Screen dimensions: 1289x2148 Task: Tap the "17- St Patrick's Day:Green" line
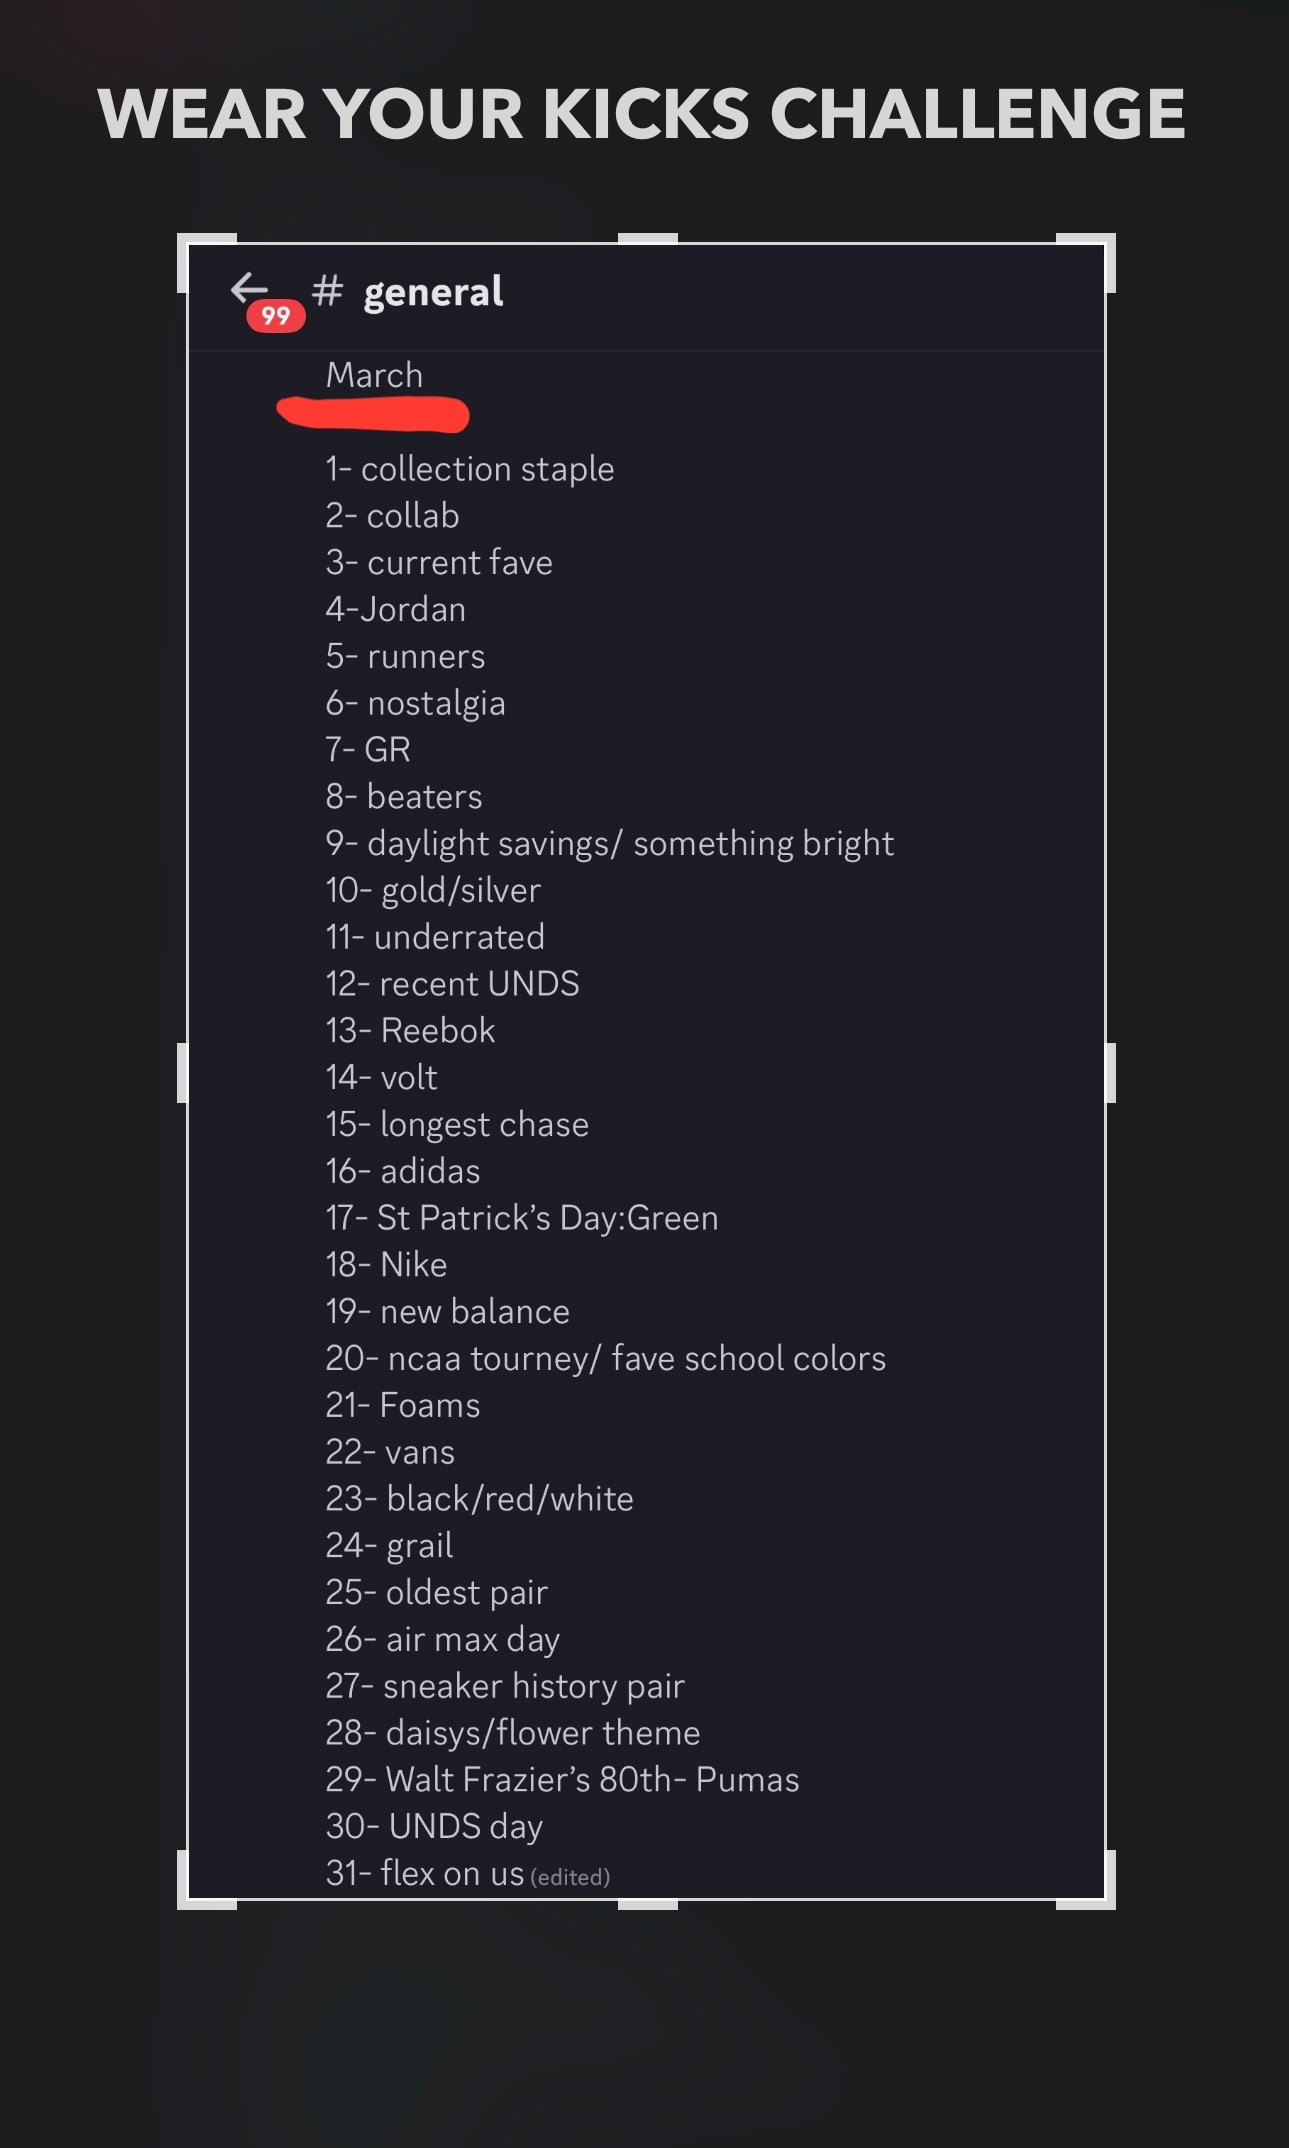click(x=521, y=1218)
